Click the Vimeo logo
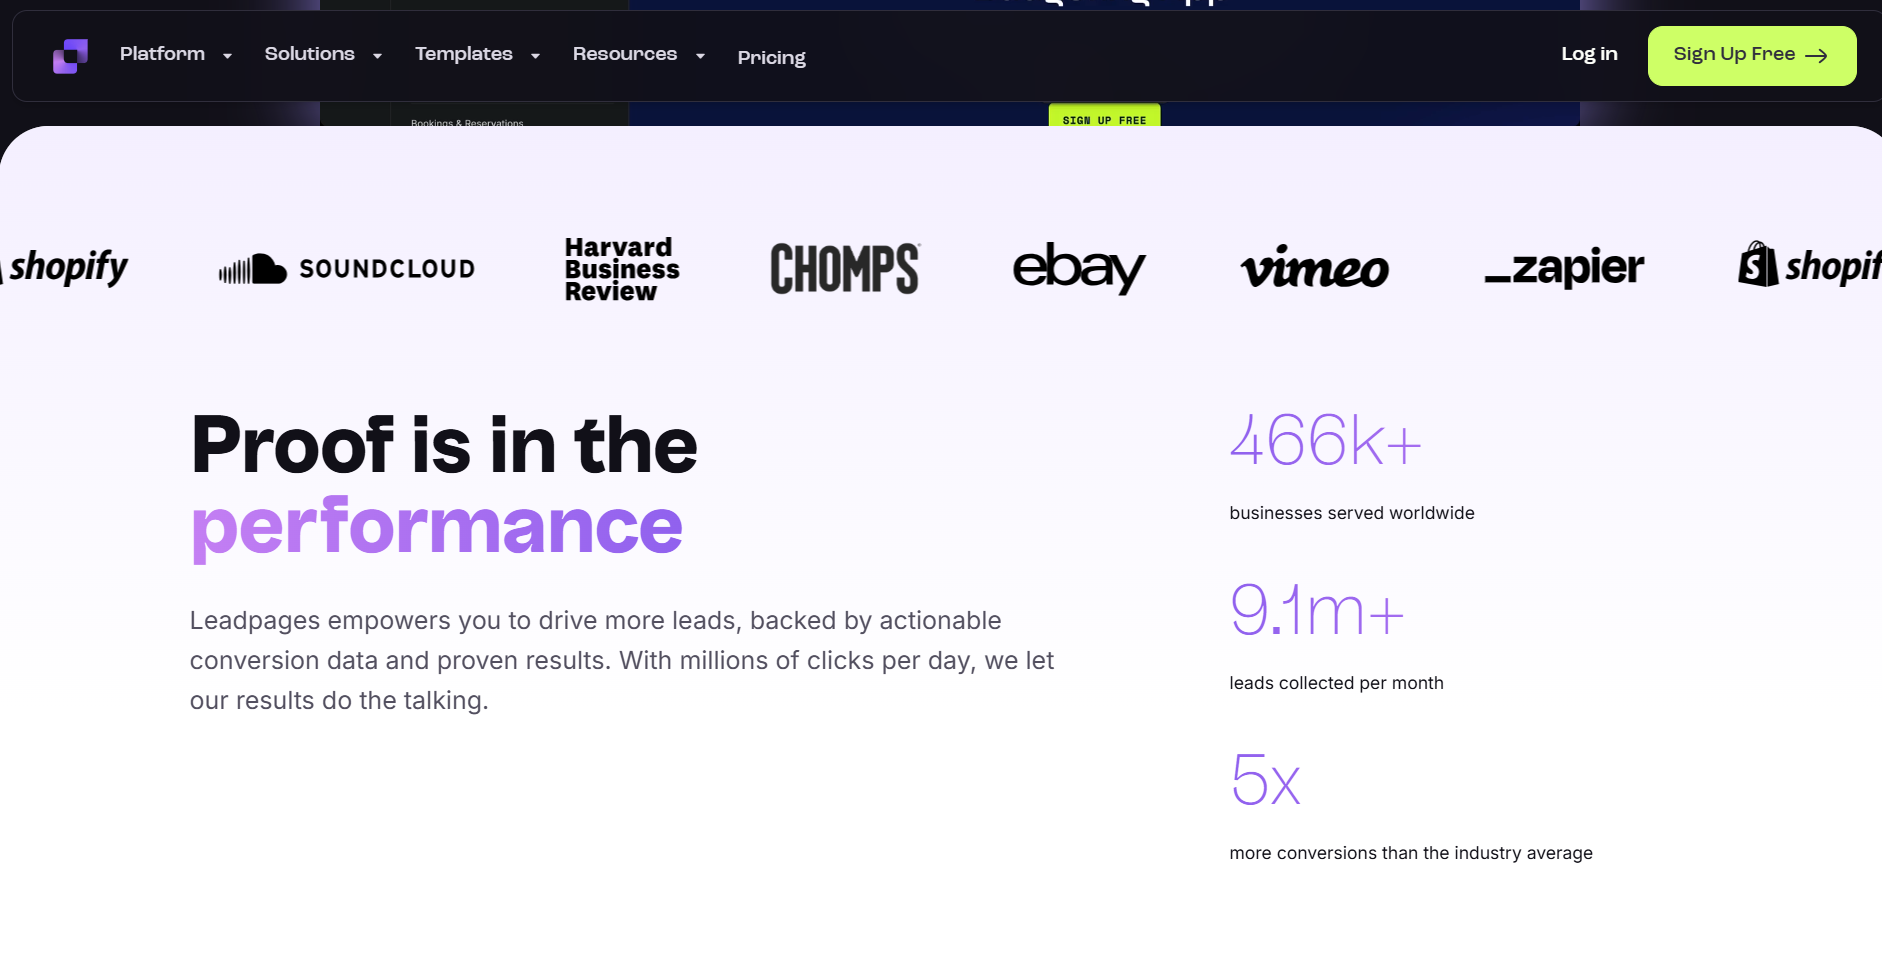 [1314, 267]
